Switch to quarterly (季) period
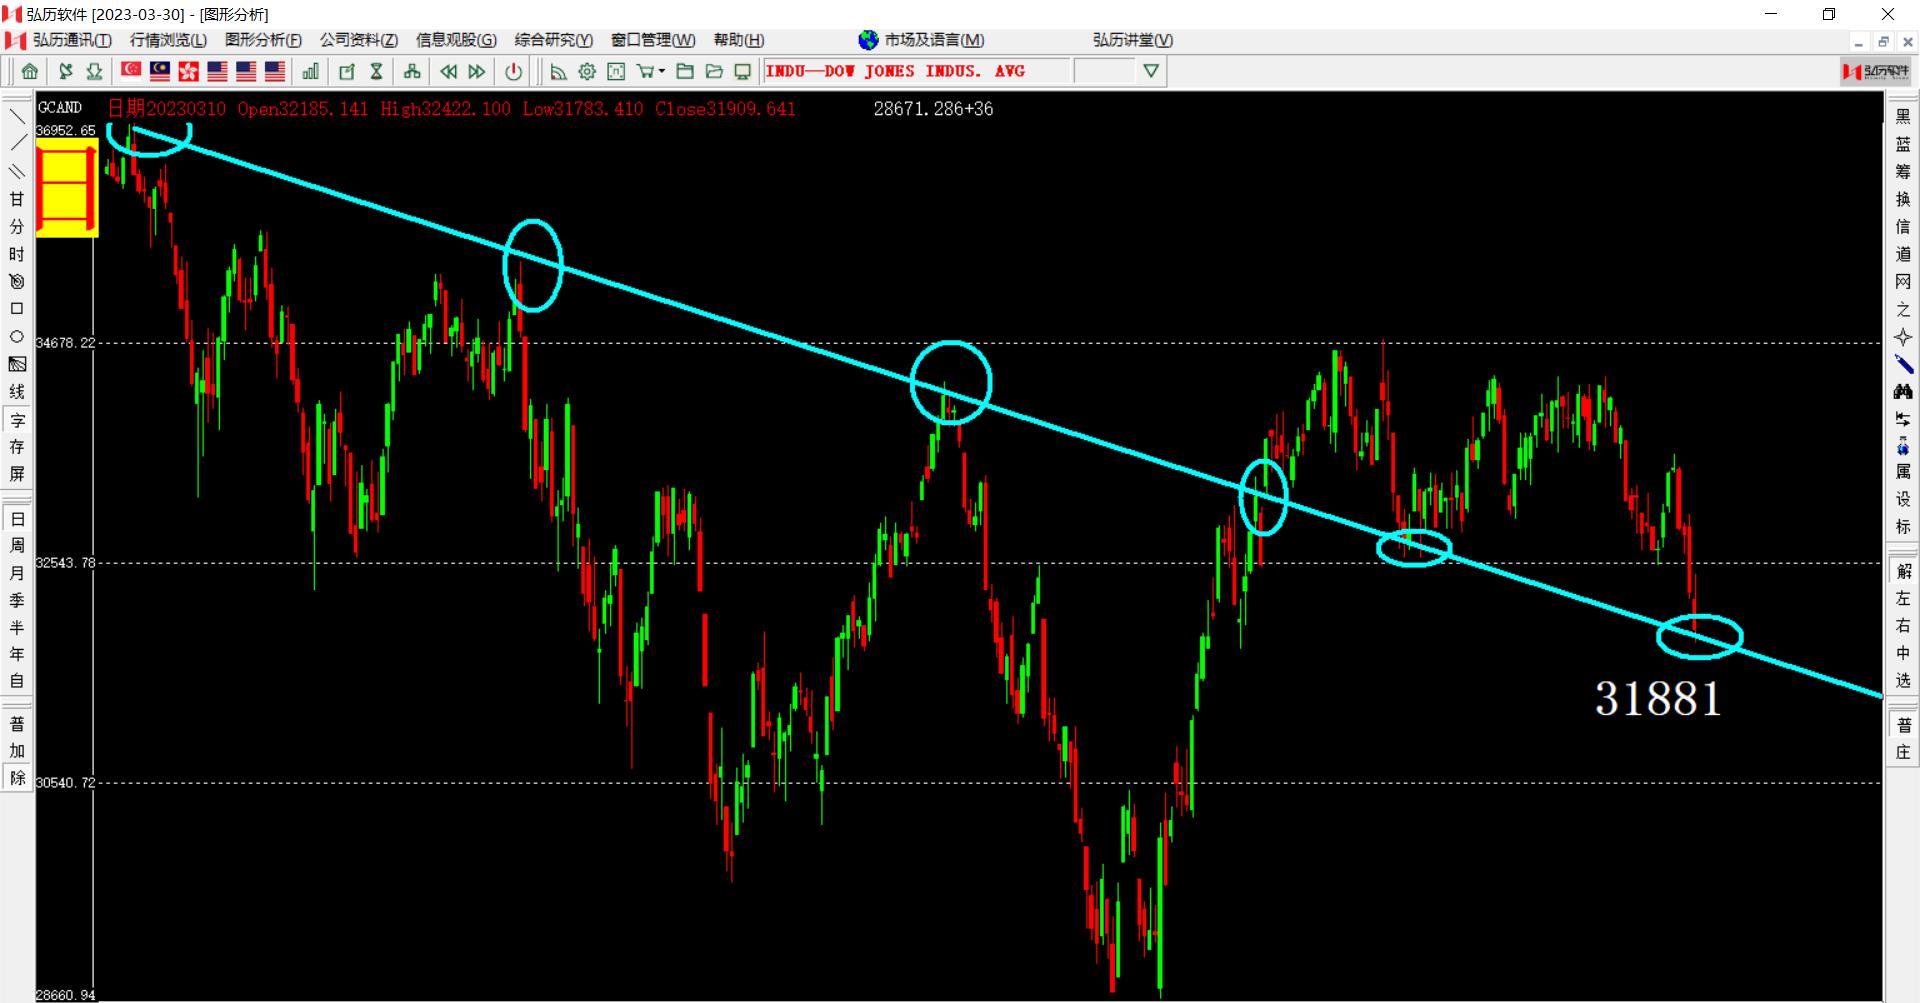Screen dimensions: 1920x1003 17,600
